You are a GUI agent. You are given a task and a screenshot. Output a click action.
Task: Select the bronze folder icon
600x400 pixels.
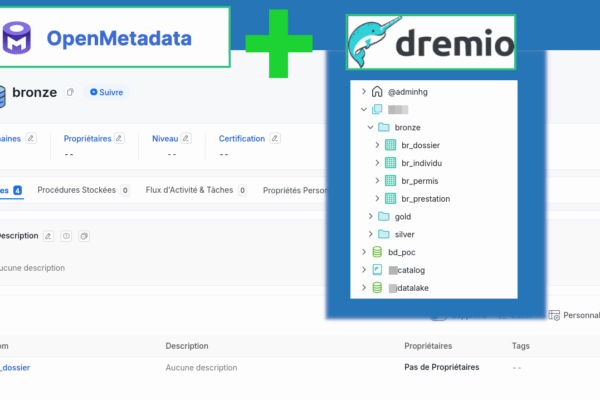[383, 127]
